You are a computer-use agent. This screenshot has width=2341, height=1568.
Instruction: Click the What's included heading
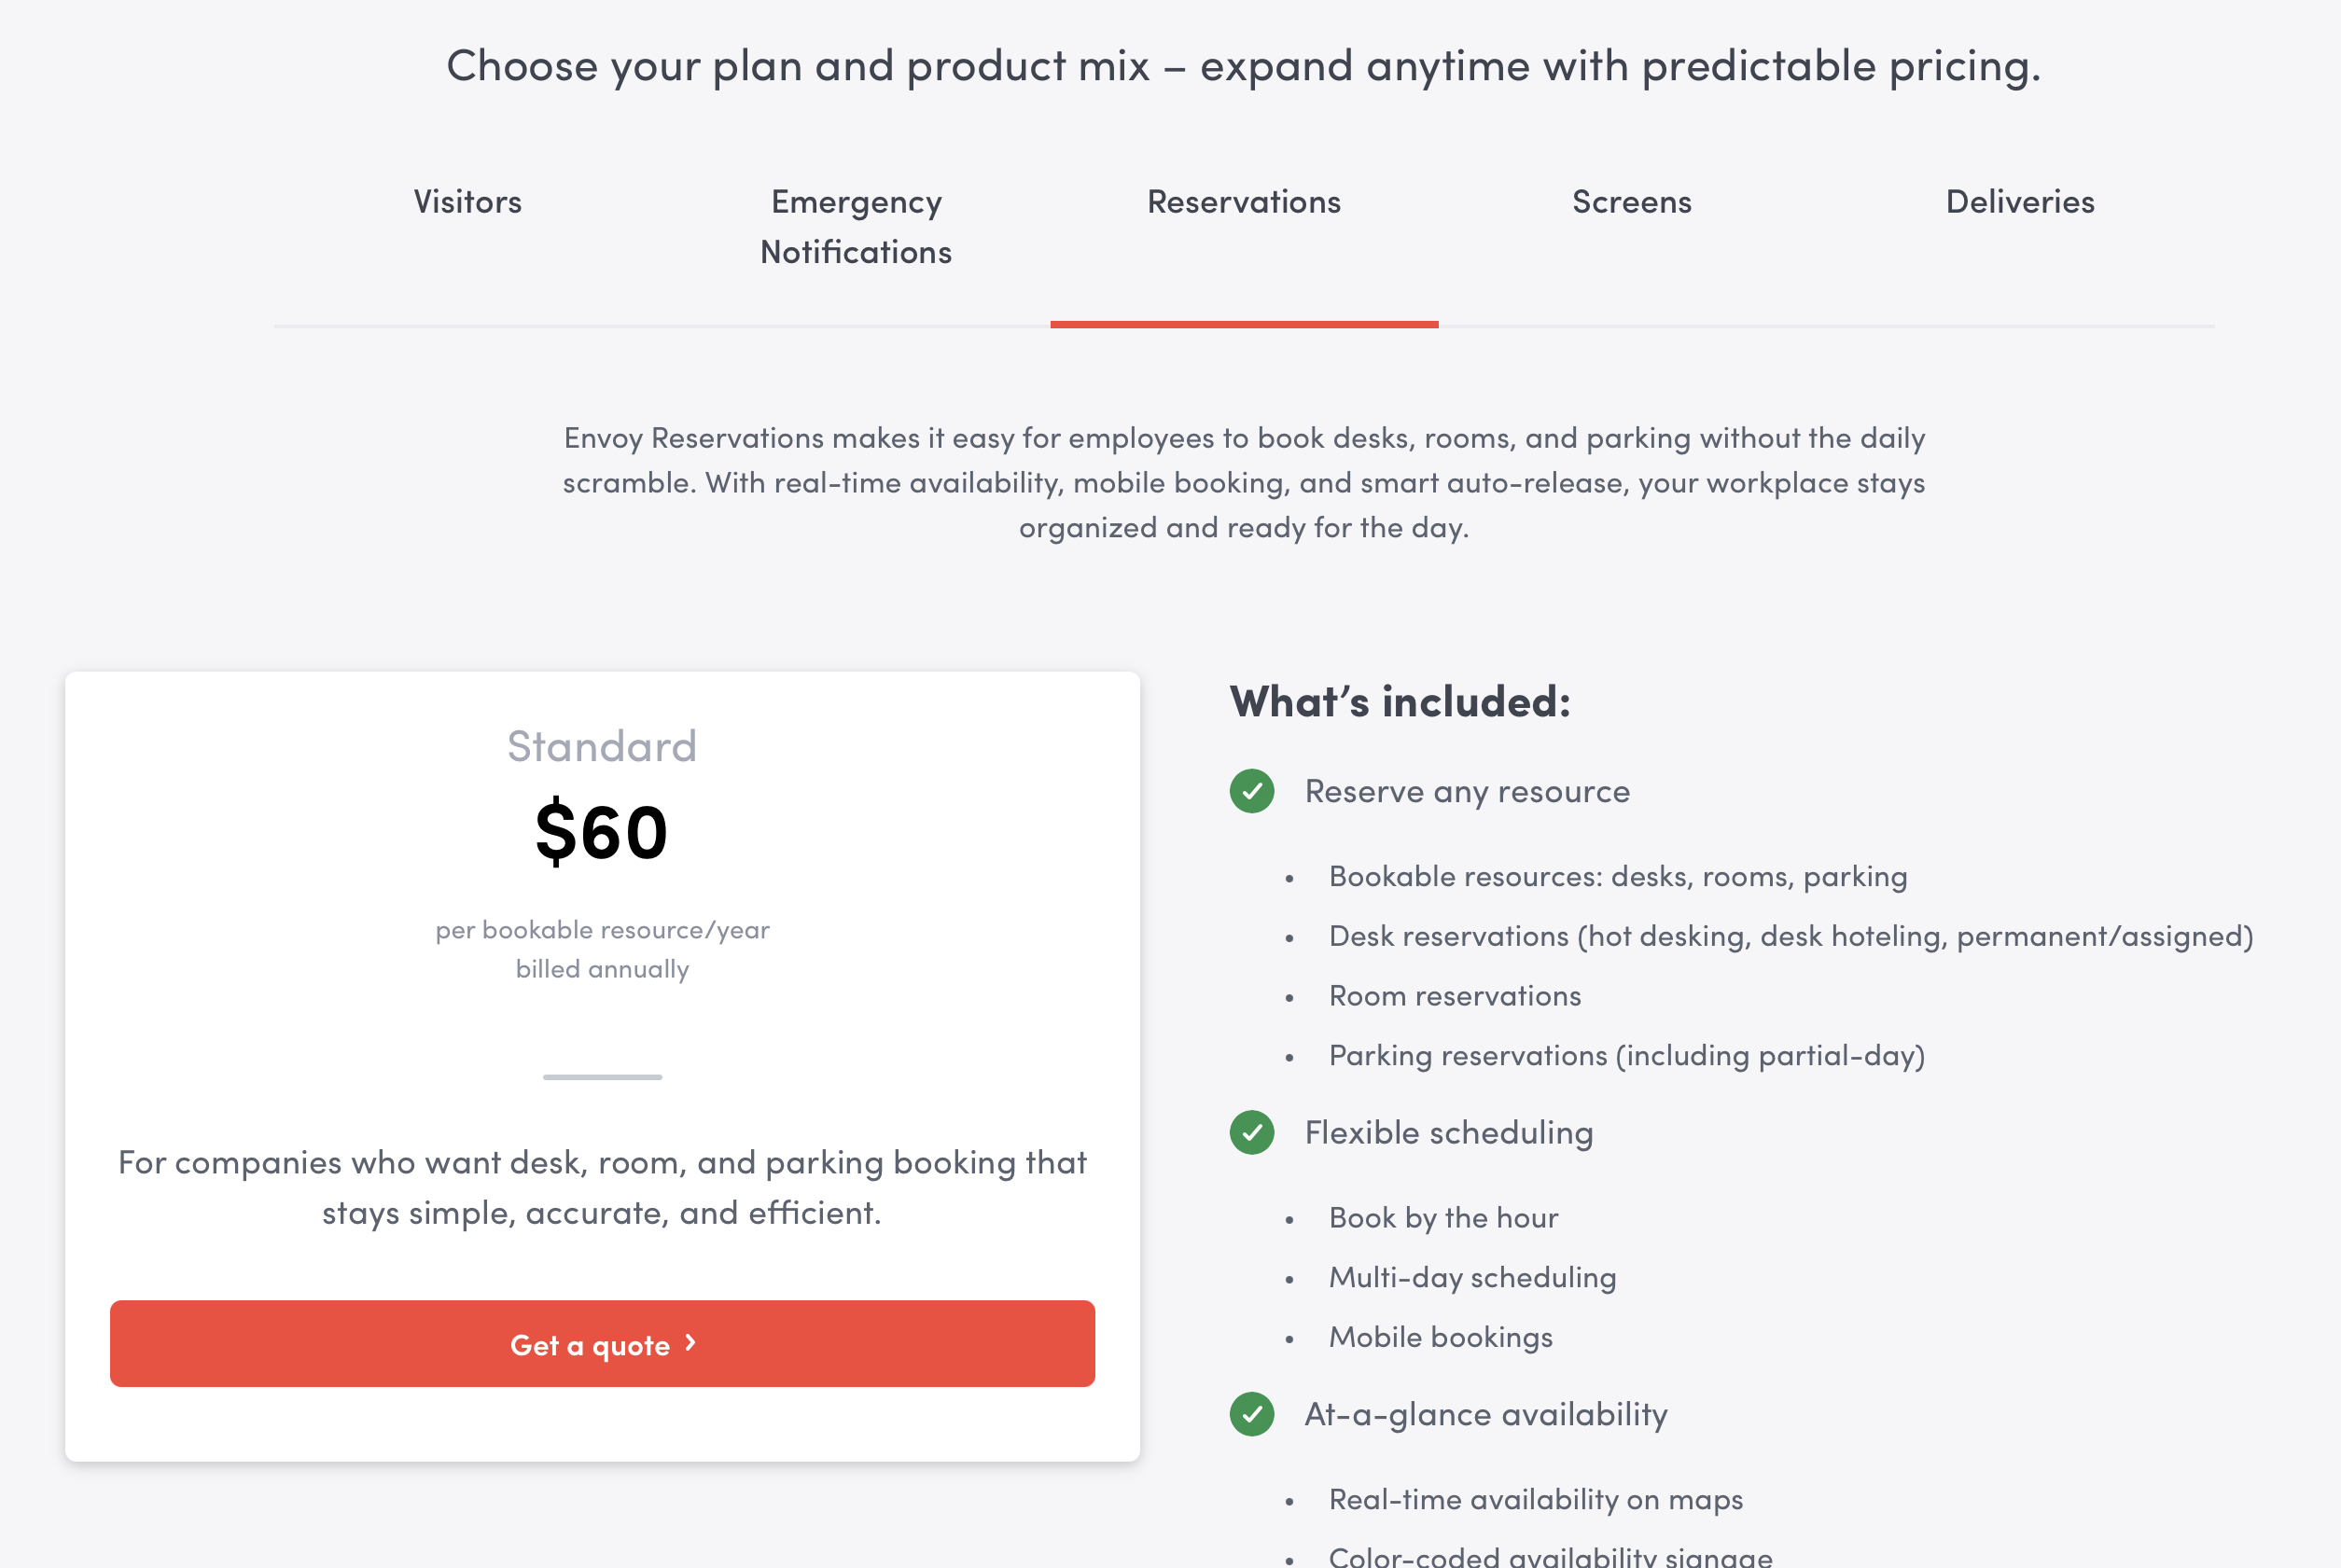tap(1400, 700)
